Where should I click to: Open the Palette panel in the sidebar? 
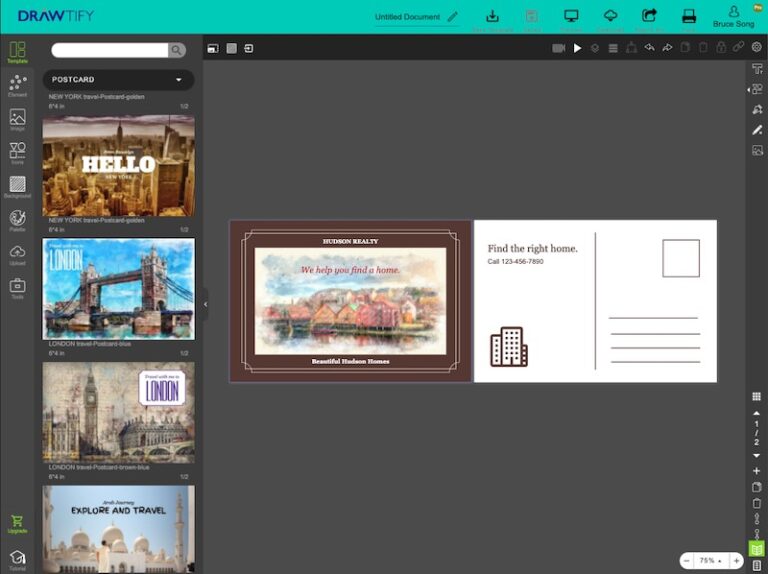[x=17, y=220]
